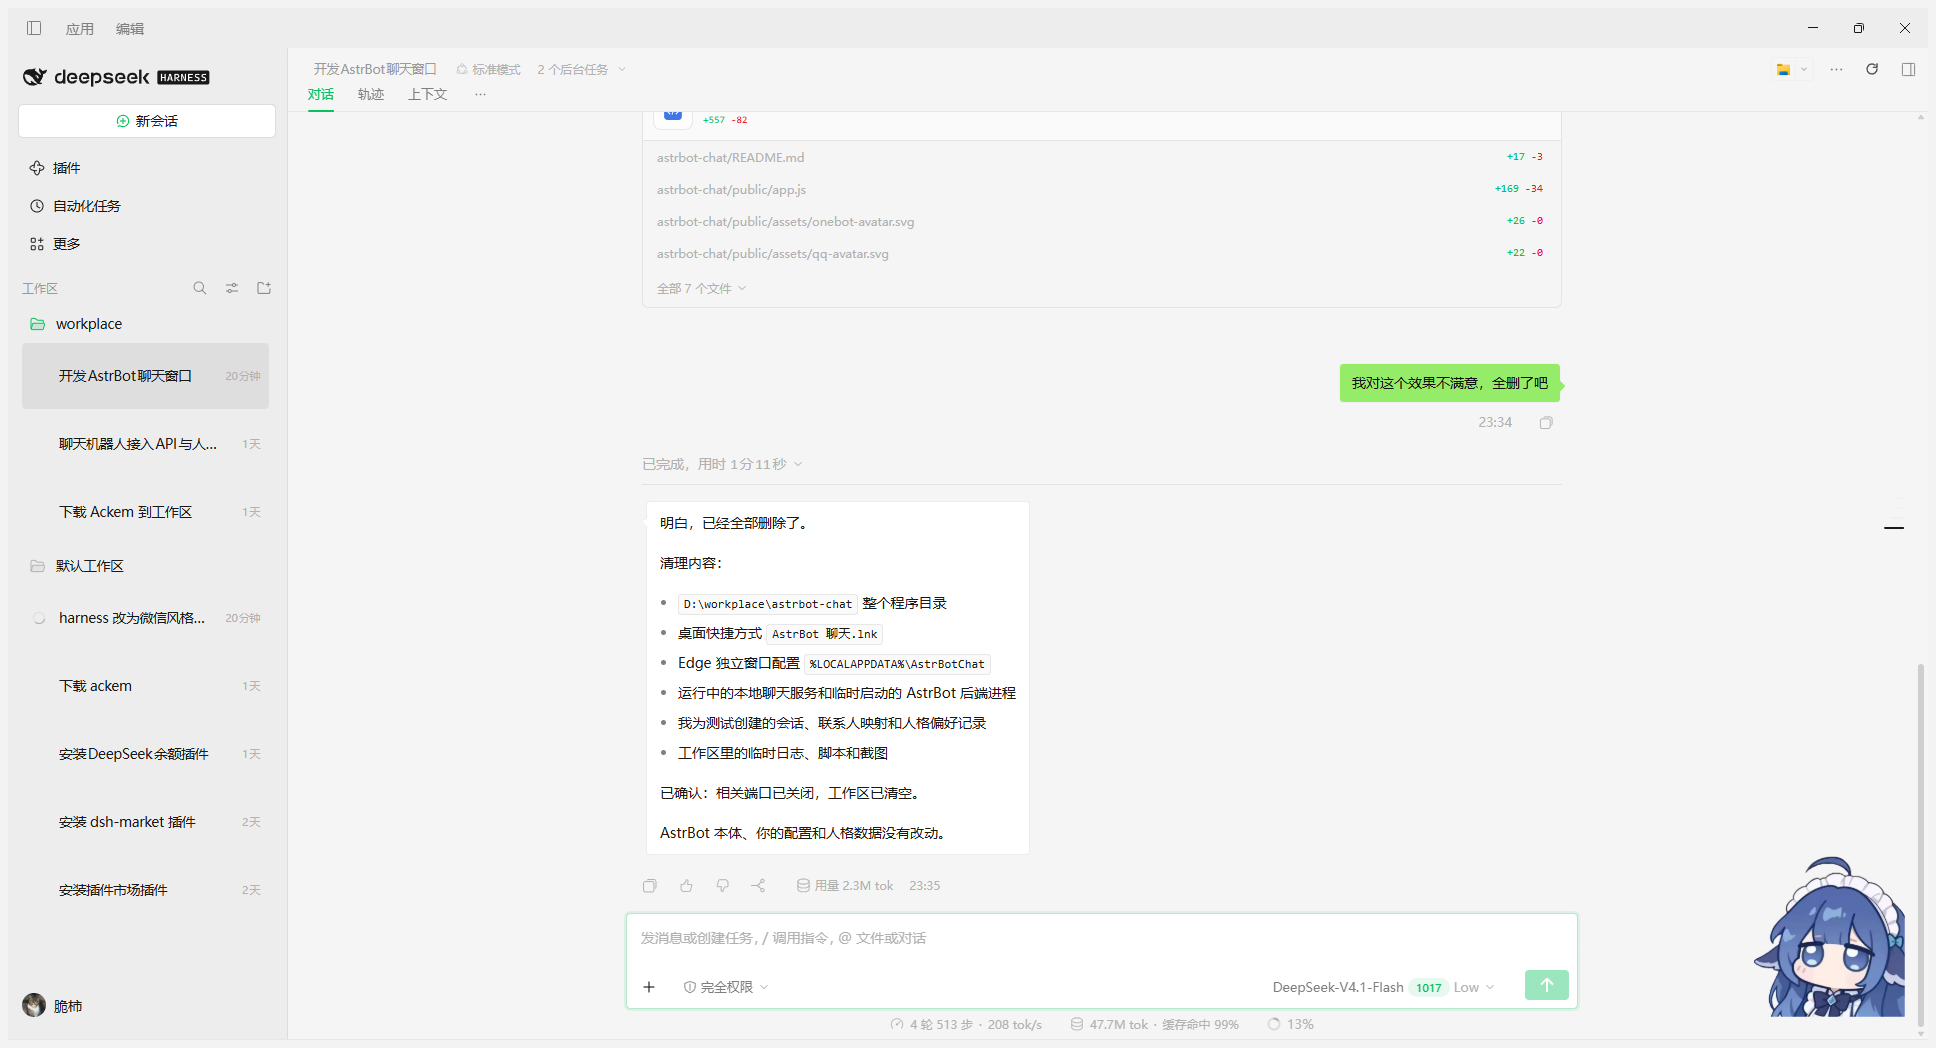This screenshot has height=1048, width=1936.
Task: Toggle the left sidebar panel icon
Action: (x=34, y=28)
